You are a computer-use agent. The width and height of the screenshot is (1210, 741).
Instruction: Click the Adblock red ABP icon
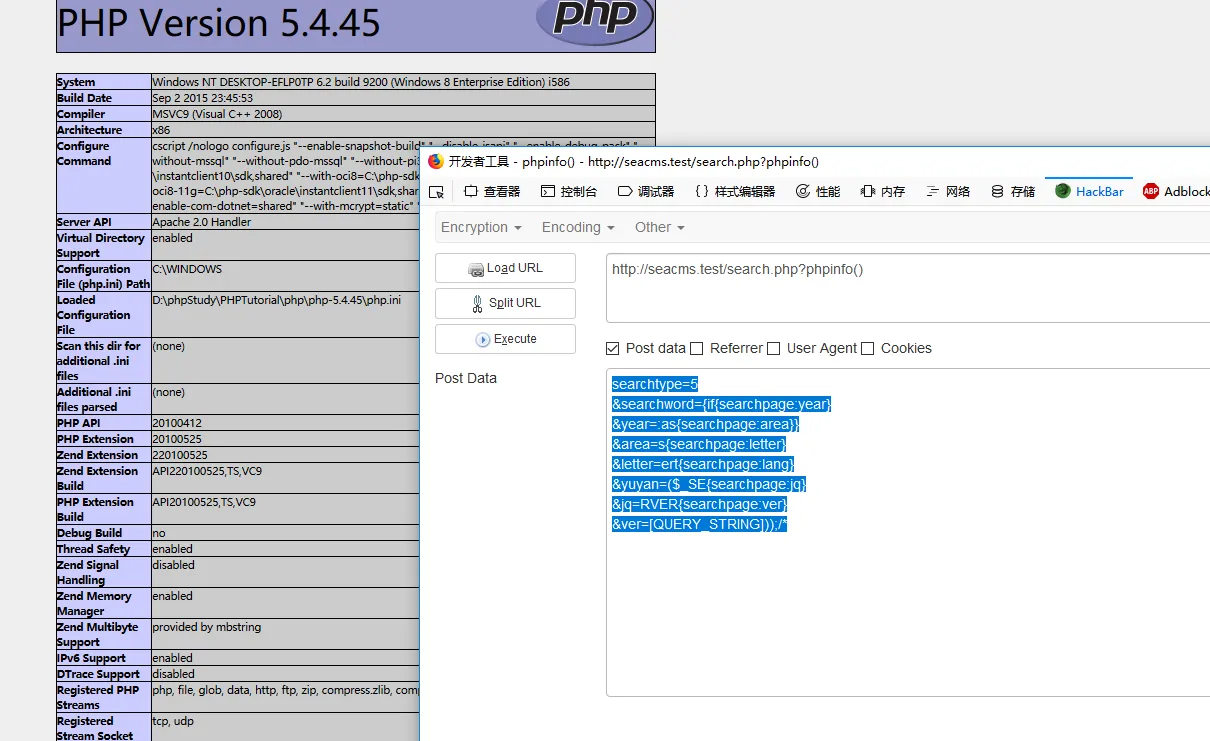[x=1151, y=192]
